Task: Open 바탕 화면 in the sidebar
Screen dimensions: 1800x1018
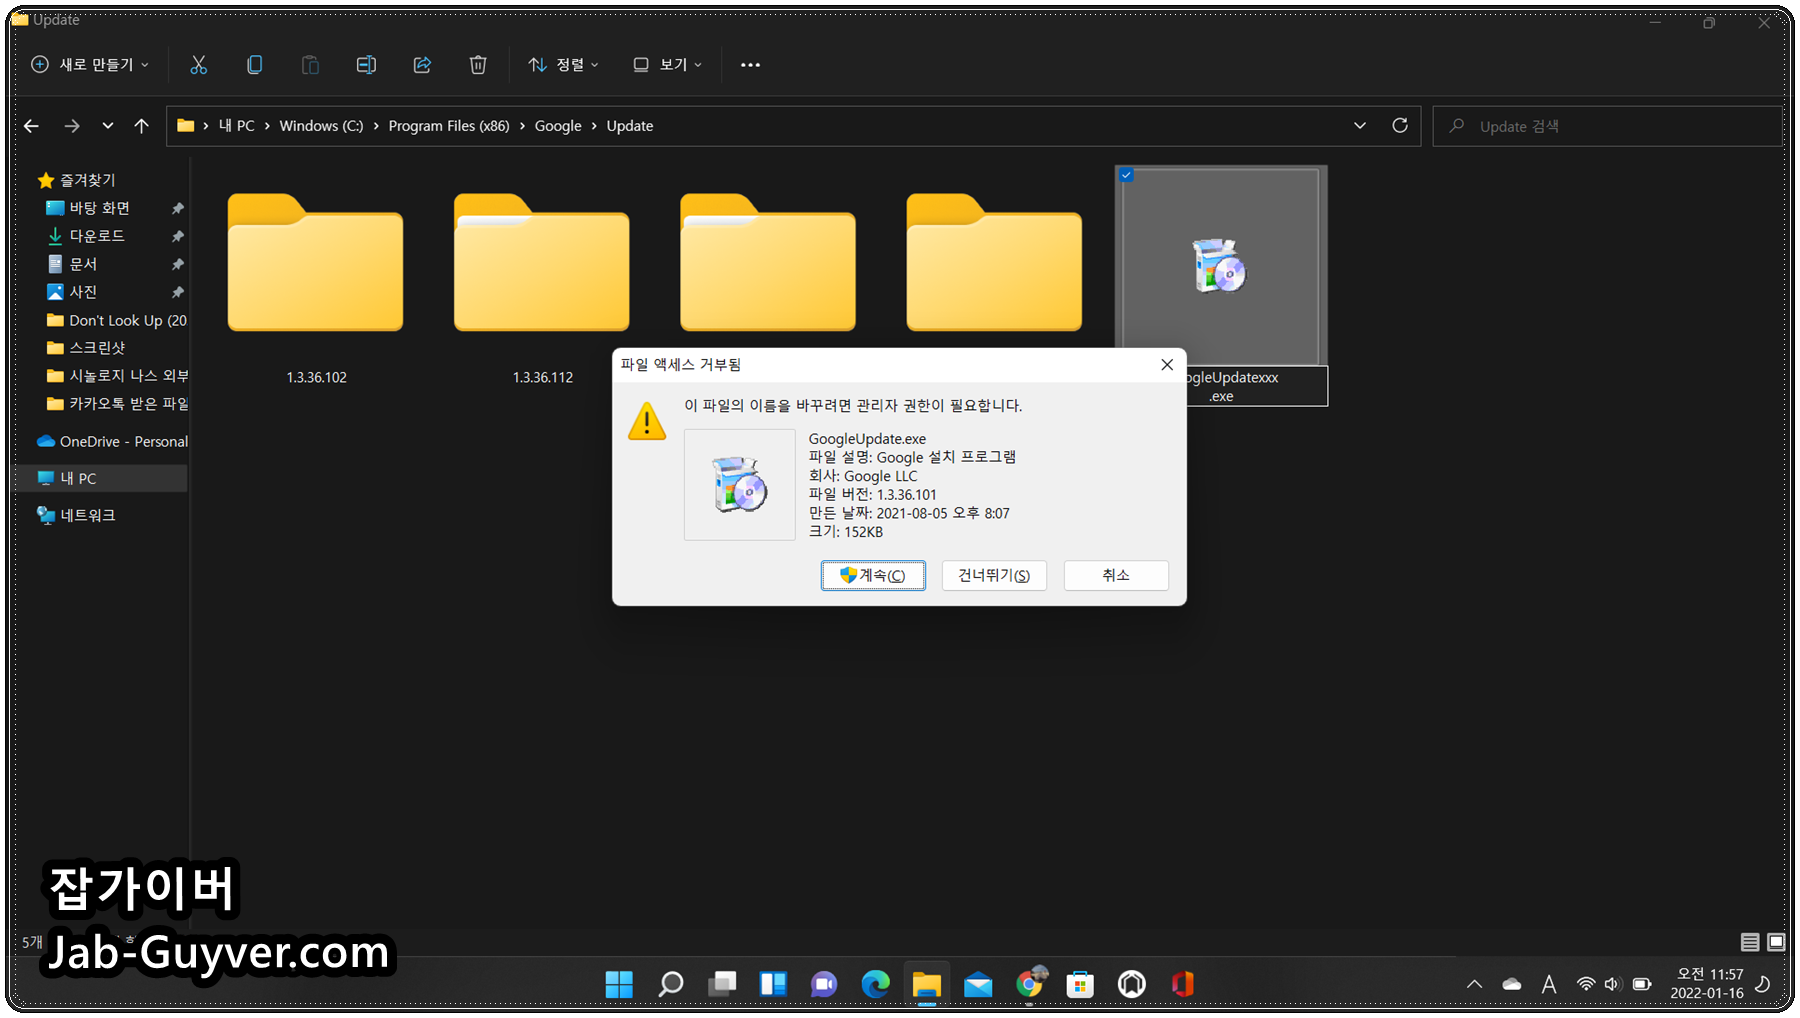Action: [99, 208]
